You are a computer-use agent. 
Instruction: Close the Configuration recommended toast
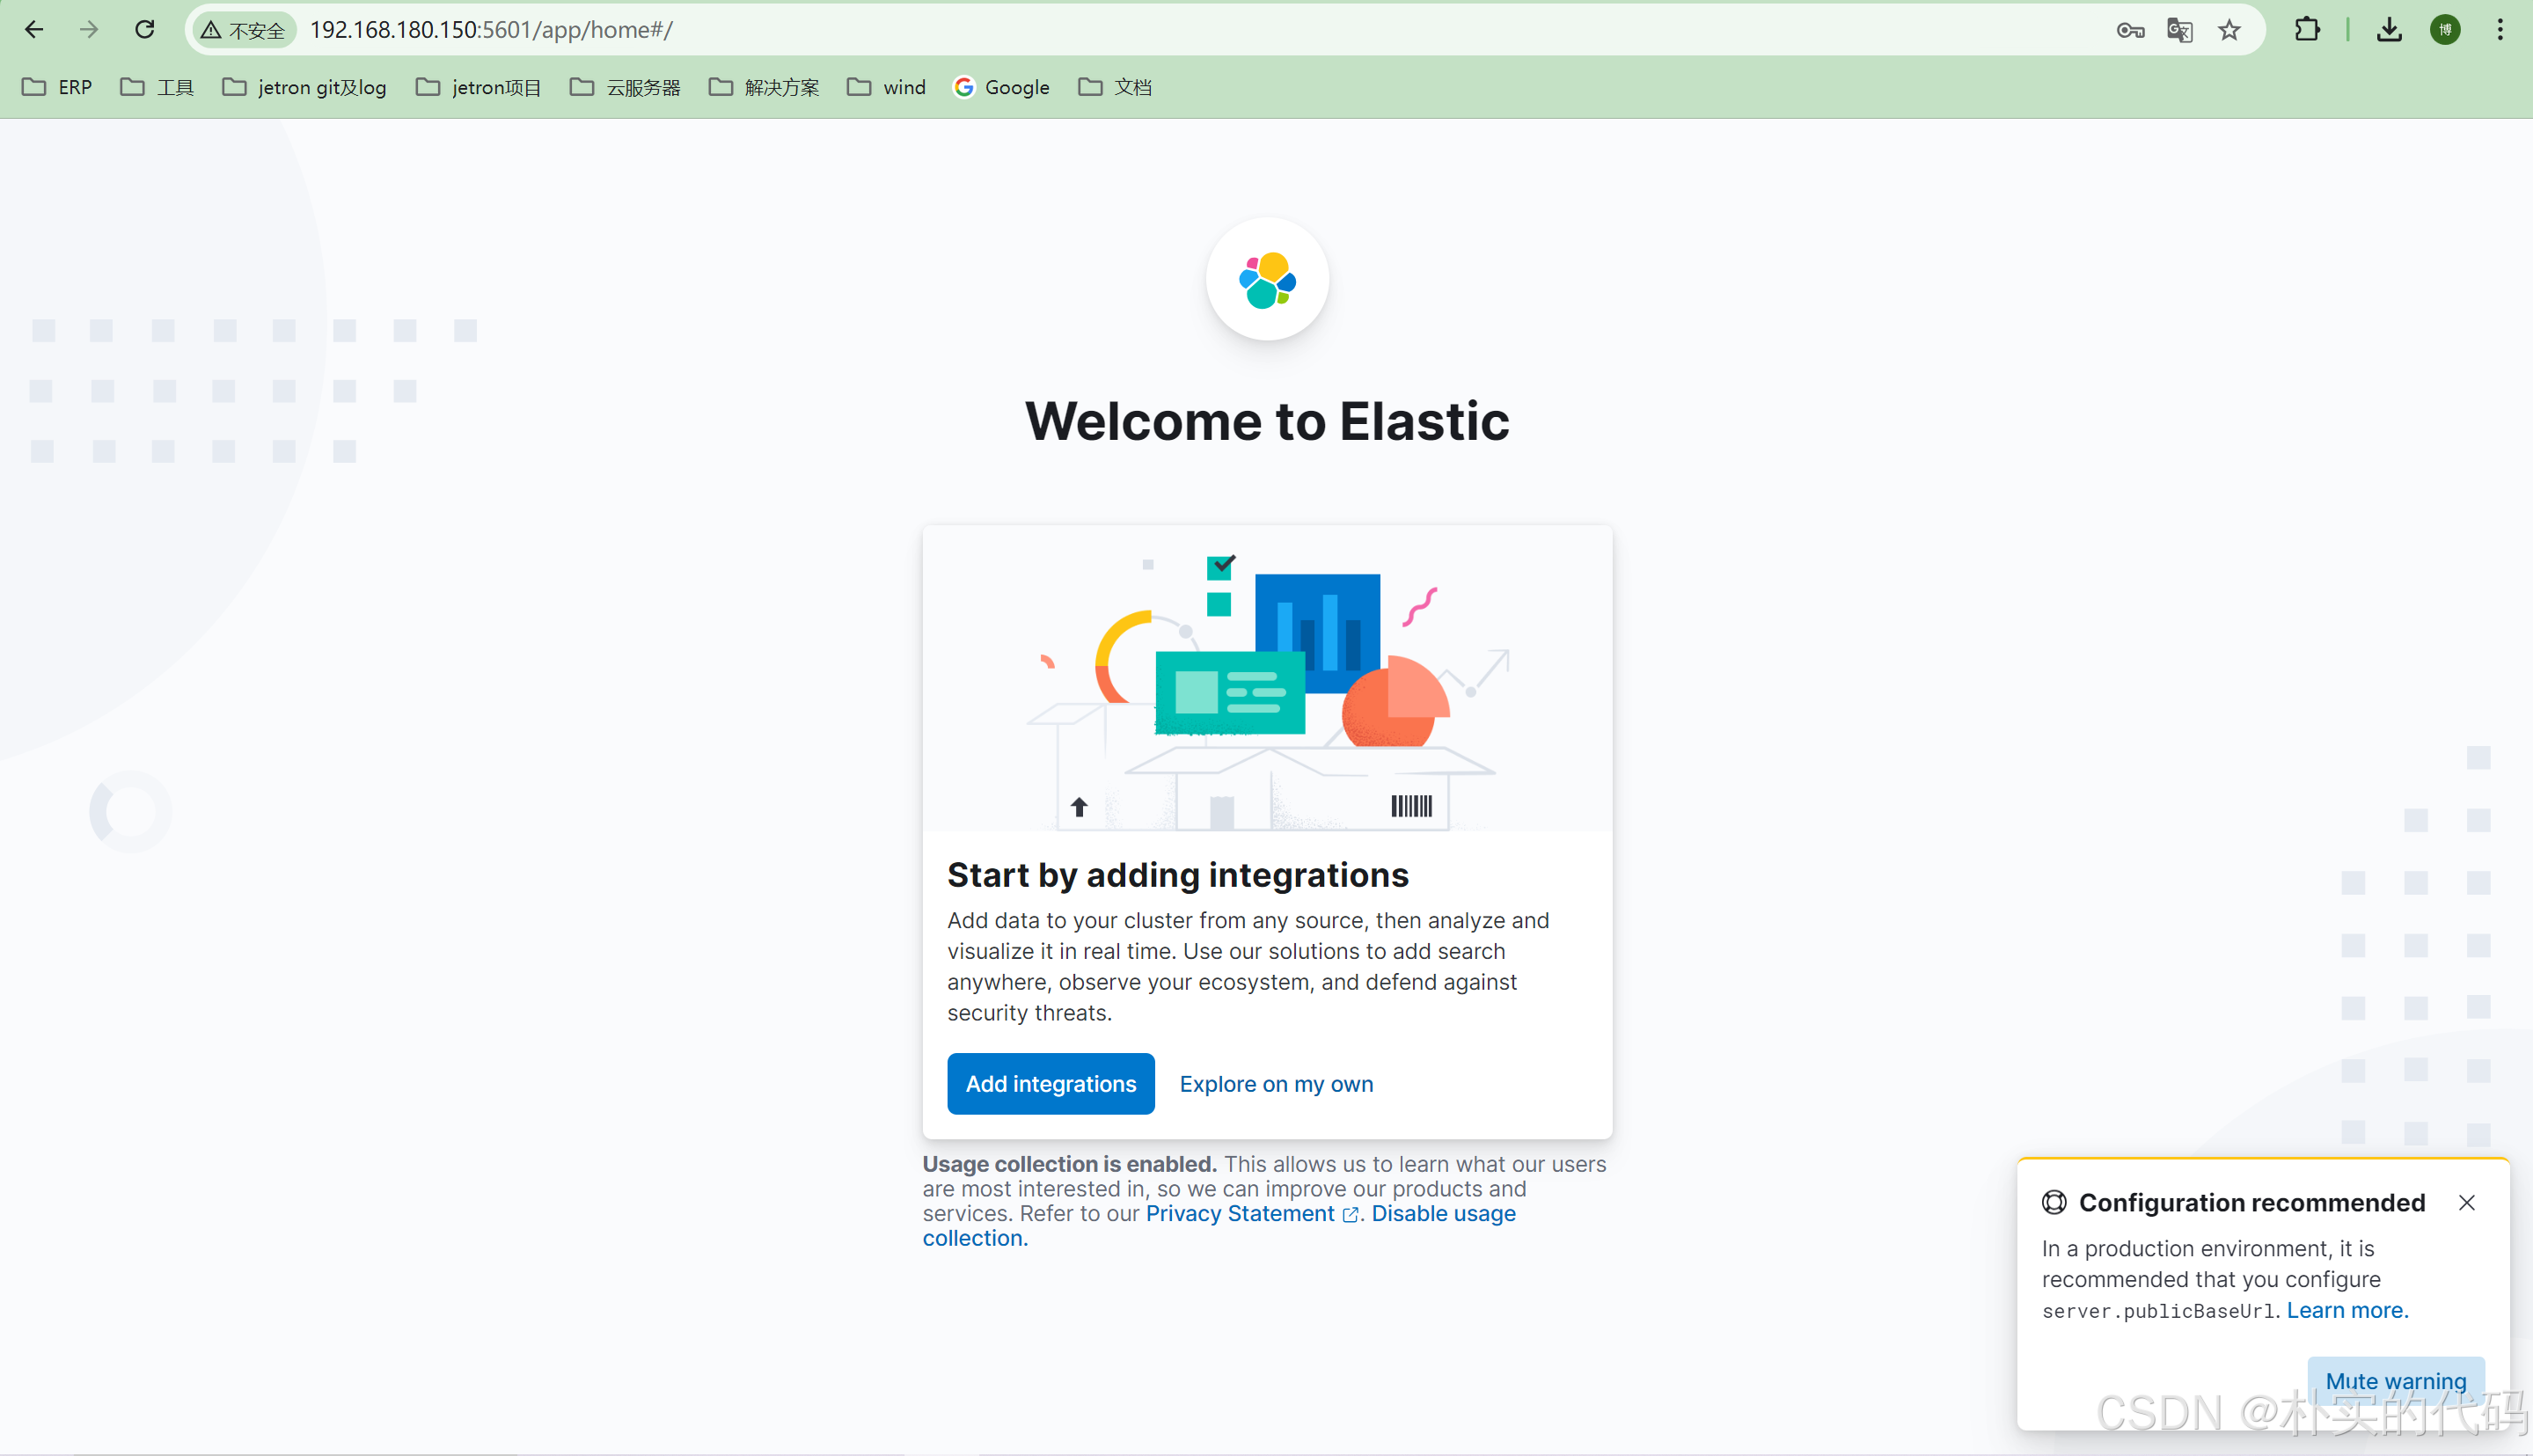[2467, 1202]
